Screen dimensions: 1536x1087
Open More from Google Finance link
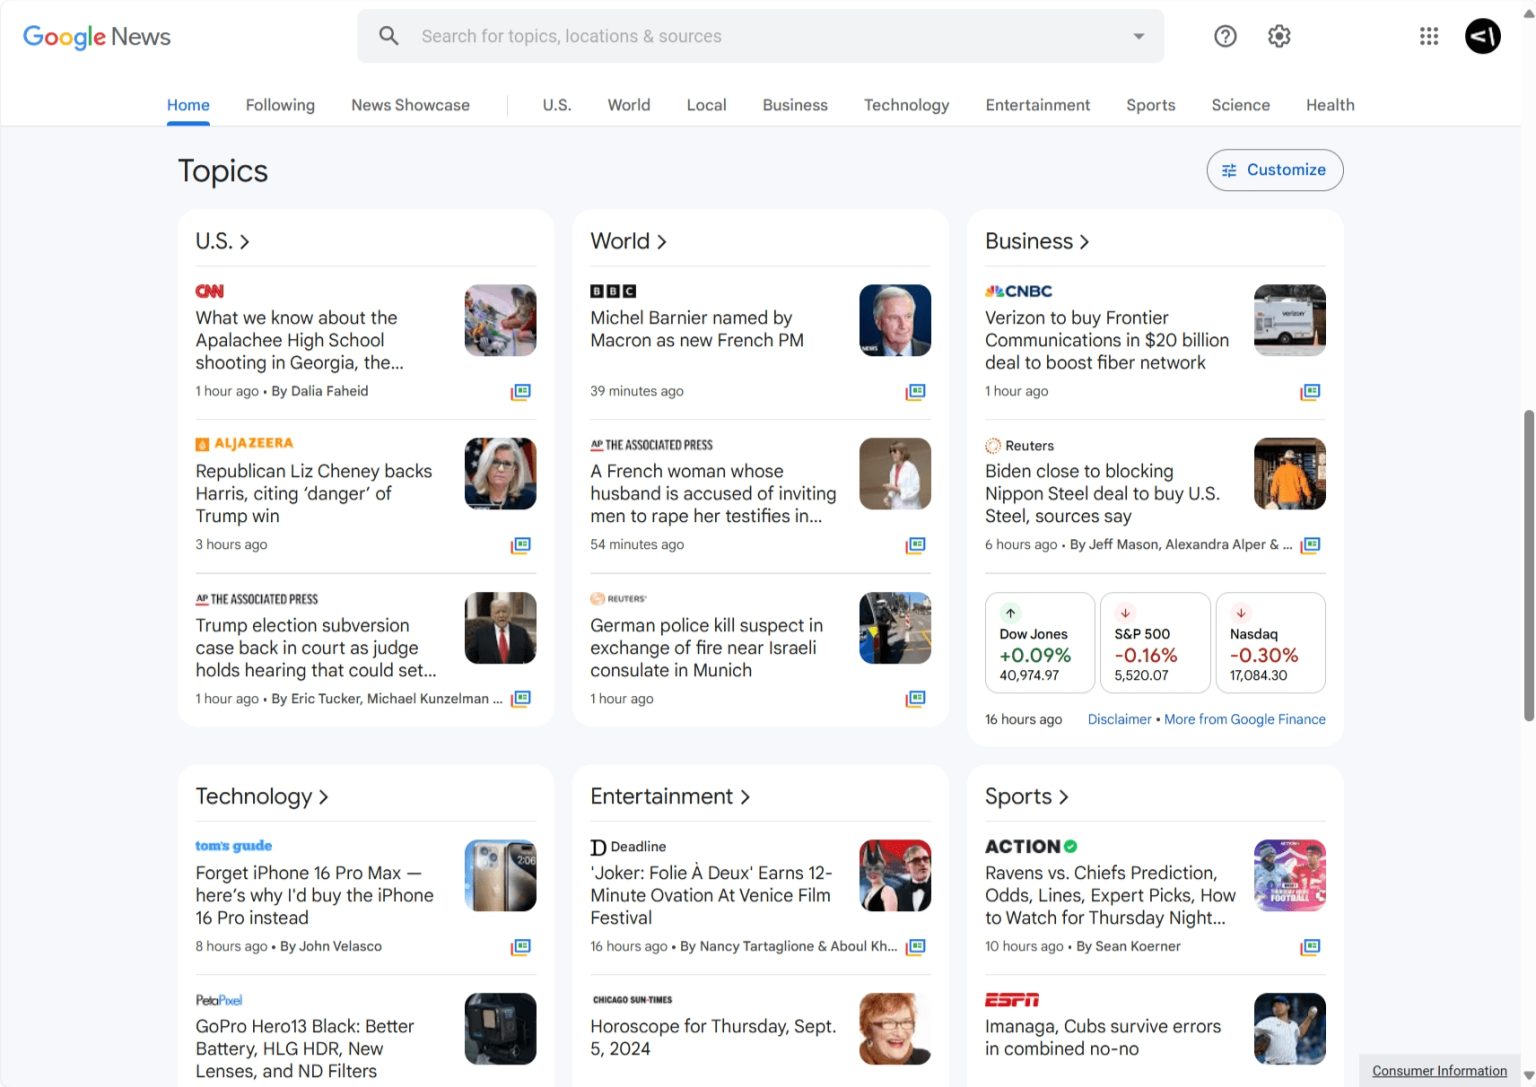click(x=1245, y=719)
